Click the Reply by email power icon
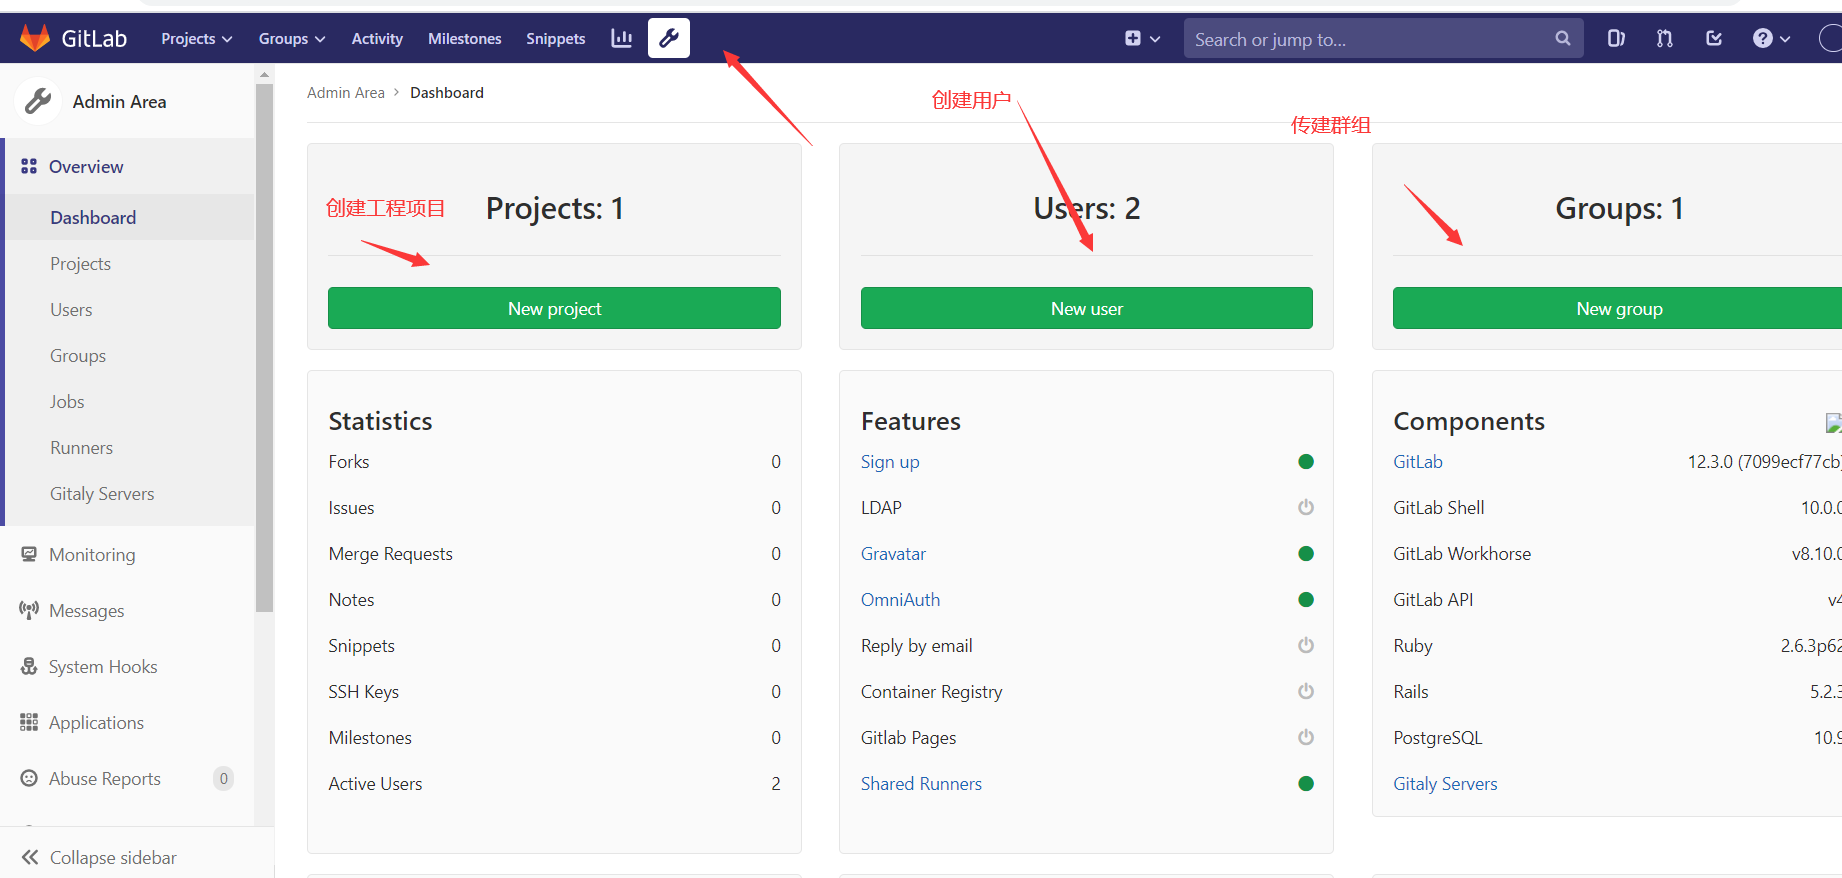This screenshot has width=1842, height=878. tap(1306, 645)
